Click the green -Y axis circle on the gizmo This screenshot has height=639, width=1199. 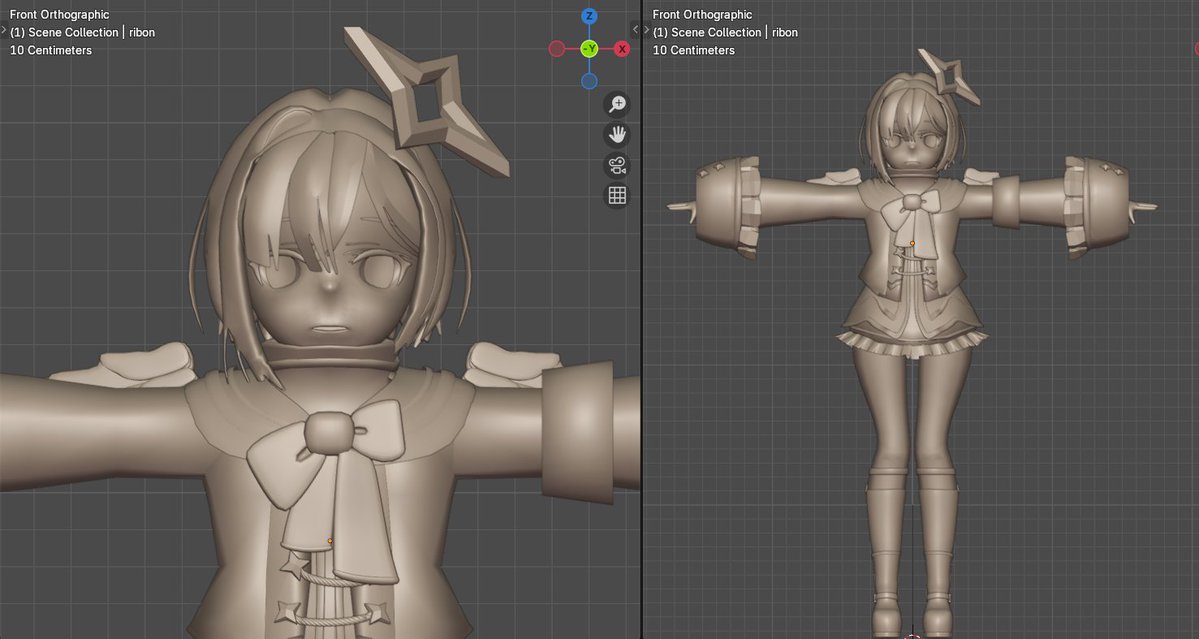tap(589, 49)
